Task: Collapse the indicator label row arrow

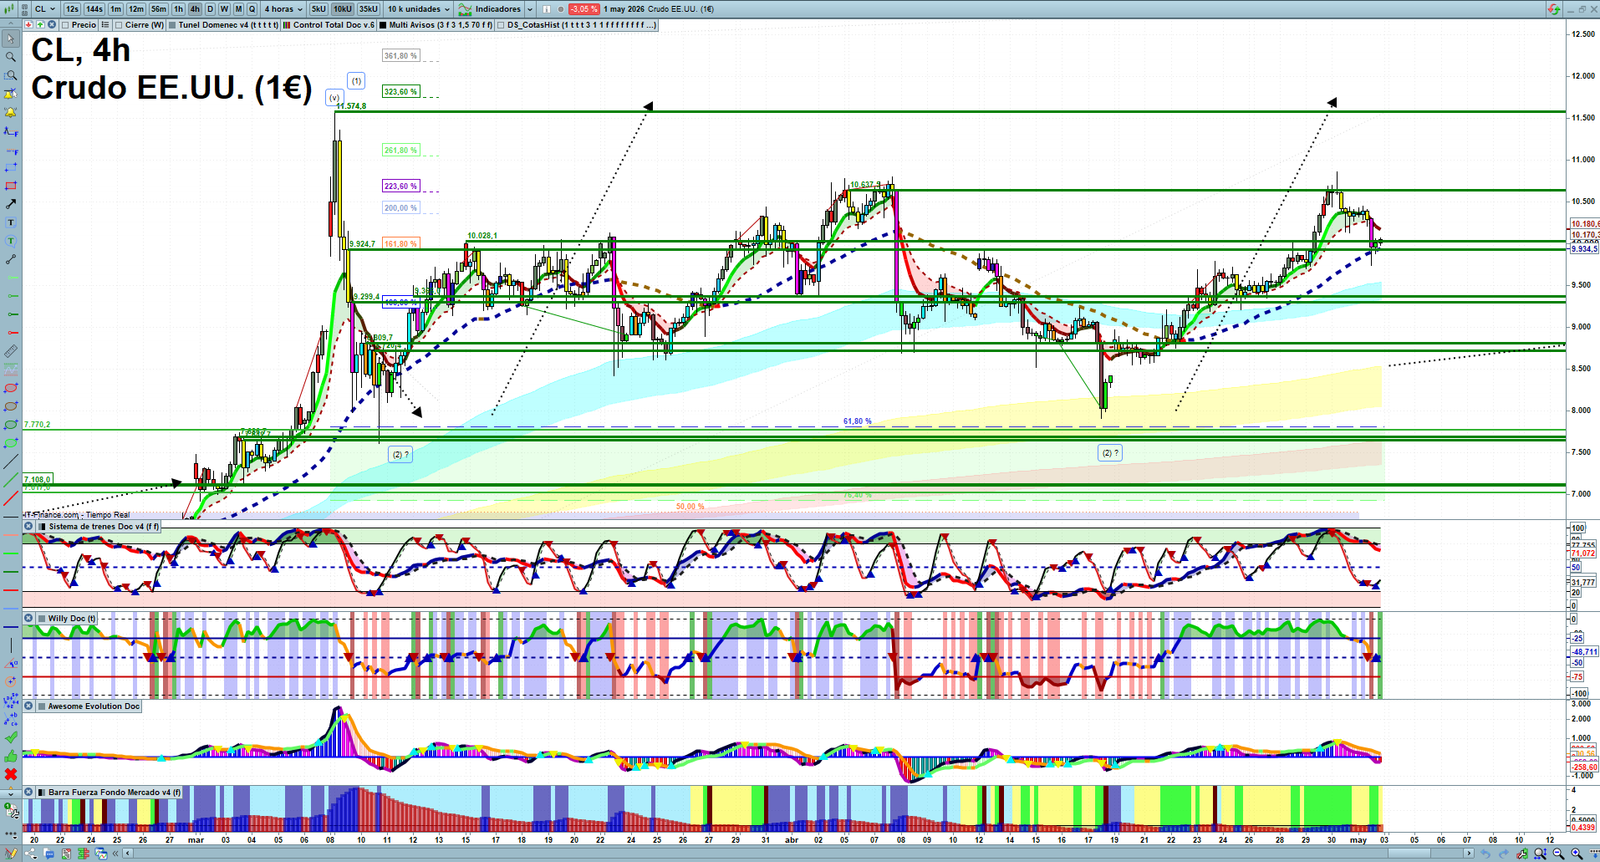Action: [x=11, y=24]
